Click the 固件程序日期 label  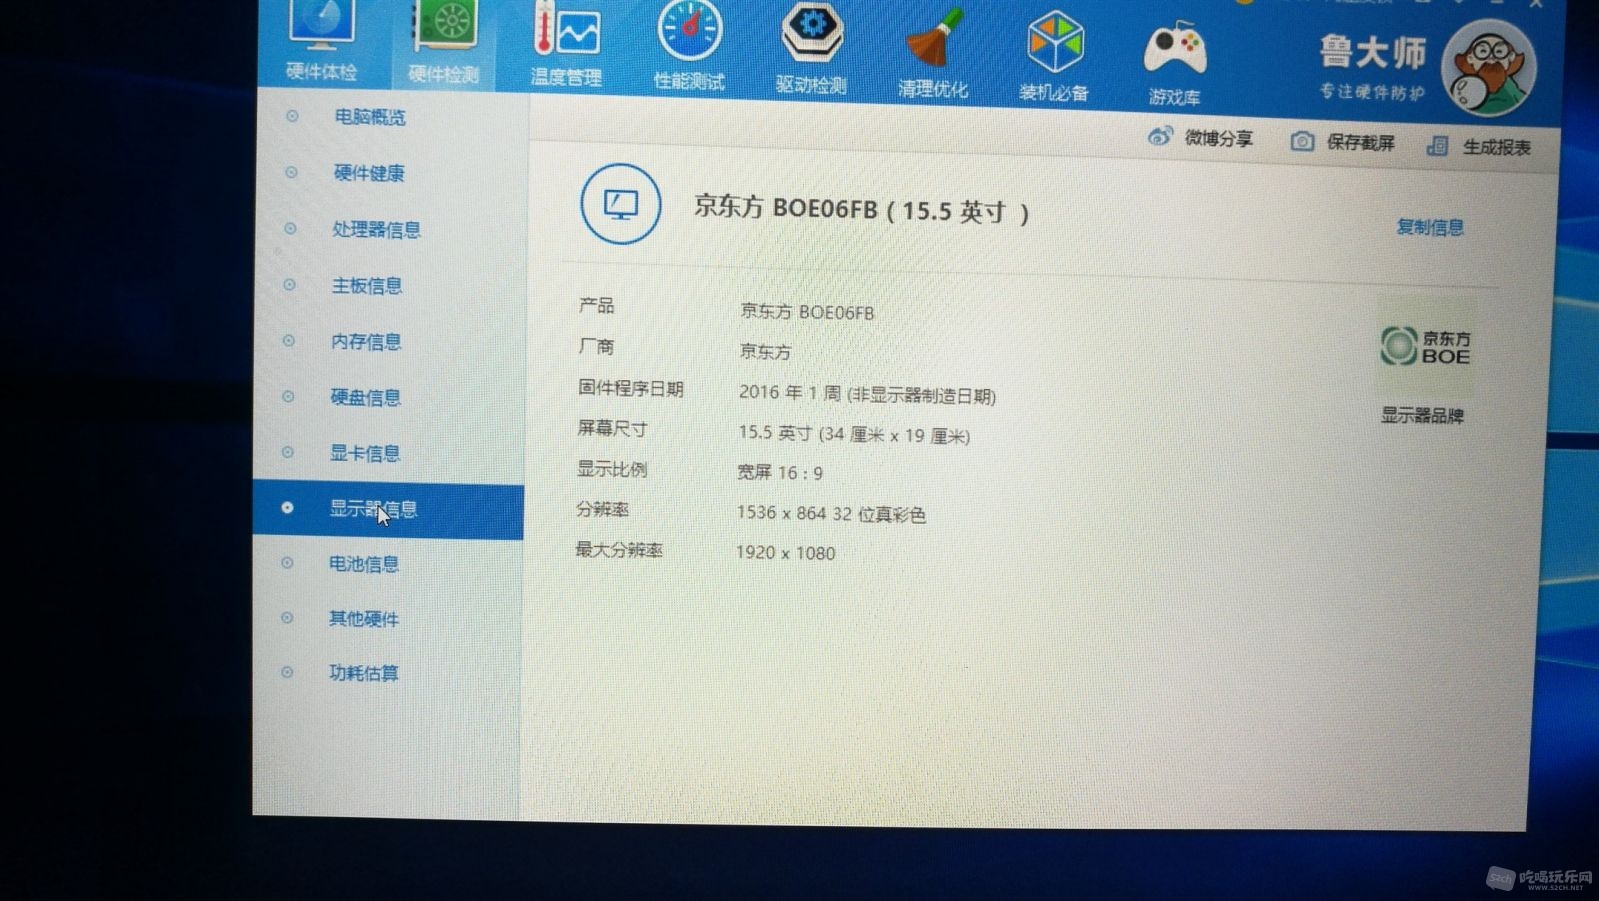pyautogui.click(x=631, y=388)
